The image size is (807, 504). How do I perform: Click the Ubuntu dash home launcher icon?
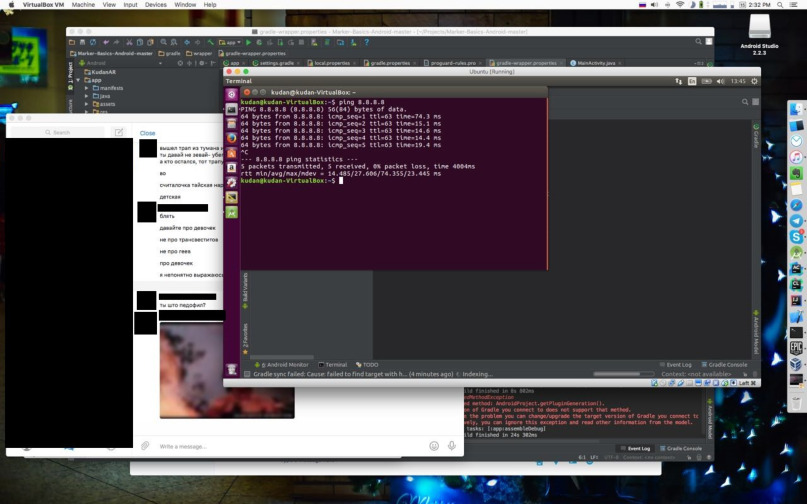[x=231, y=94]
